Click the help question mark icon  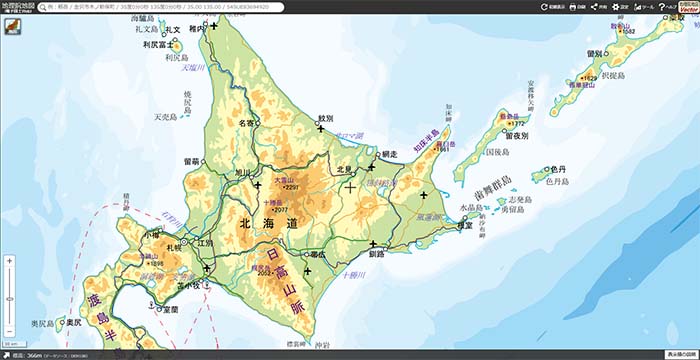662,7
